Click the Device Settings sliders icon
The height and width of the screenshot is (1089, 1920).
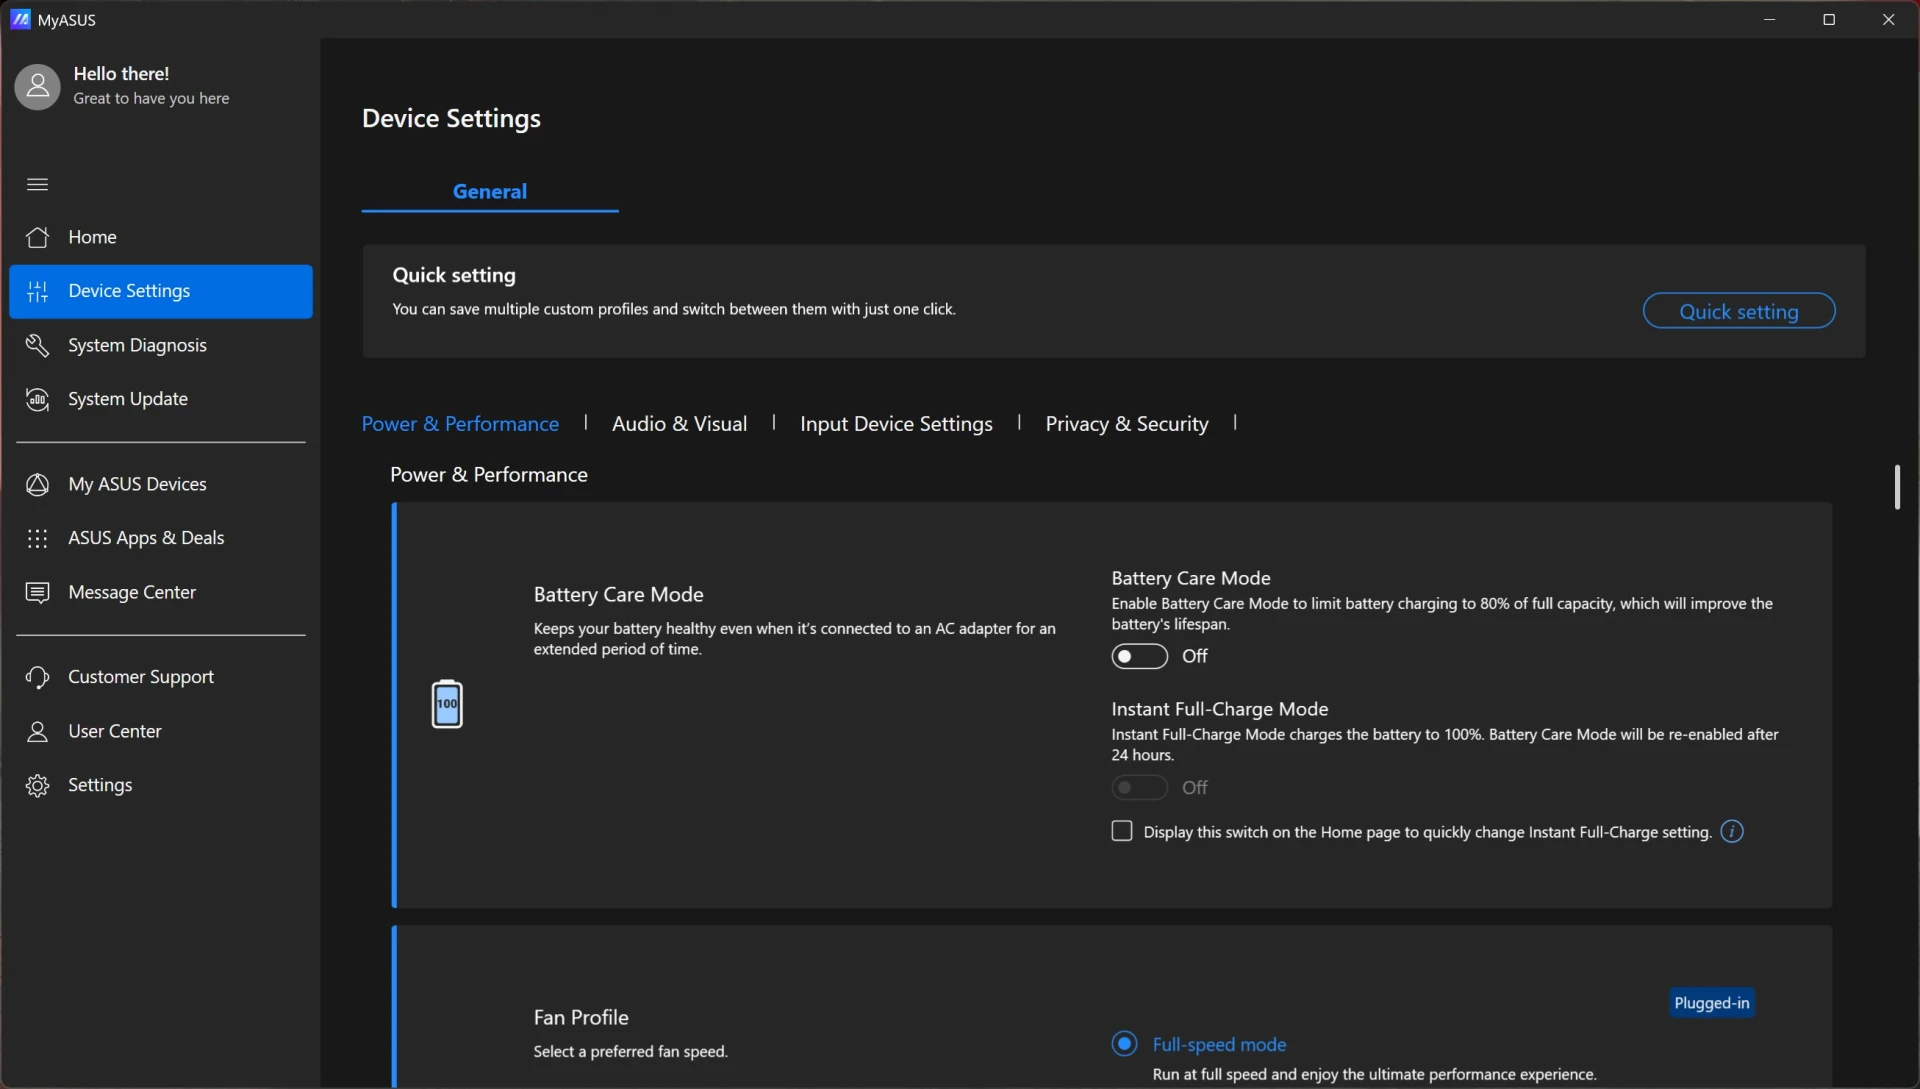[37, 291]
